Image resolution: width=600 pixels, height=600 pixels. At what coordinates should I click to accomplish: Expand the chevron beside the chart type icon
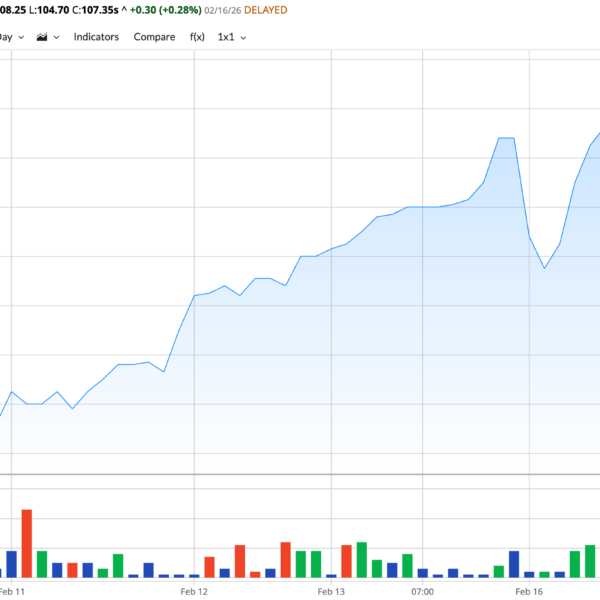tap(57, 37)
